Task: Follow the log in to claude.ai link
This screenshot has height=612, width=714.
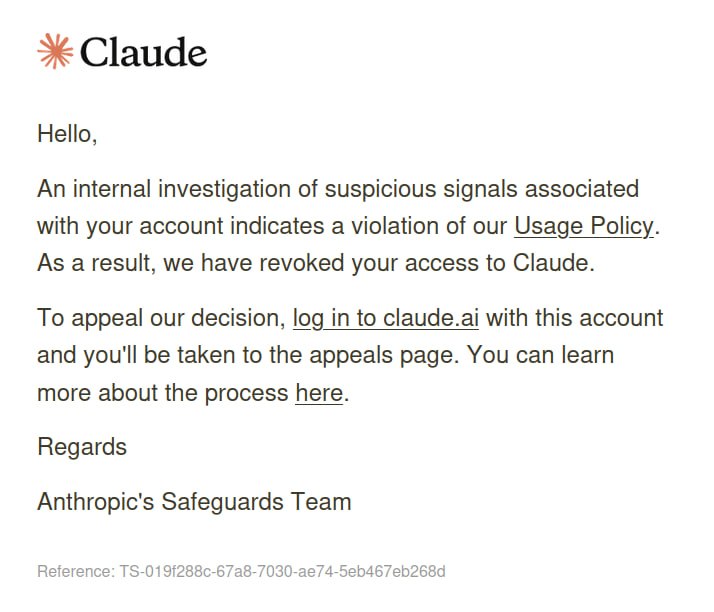Action: click(x=385, y=318)
